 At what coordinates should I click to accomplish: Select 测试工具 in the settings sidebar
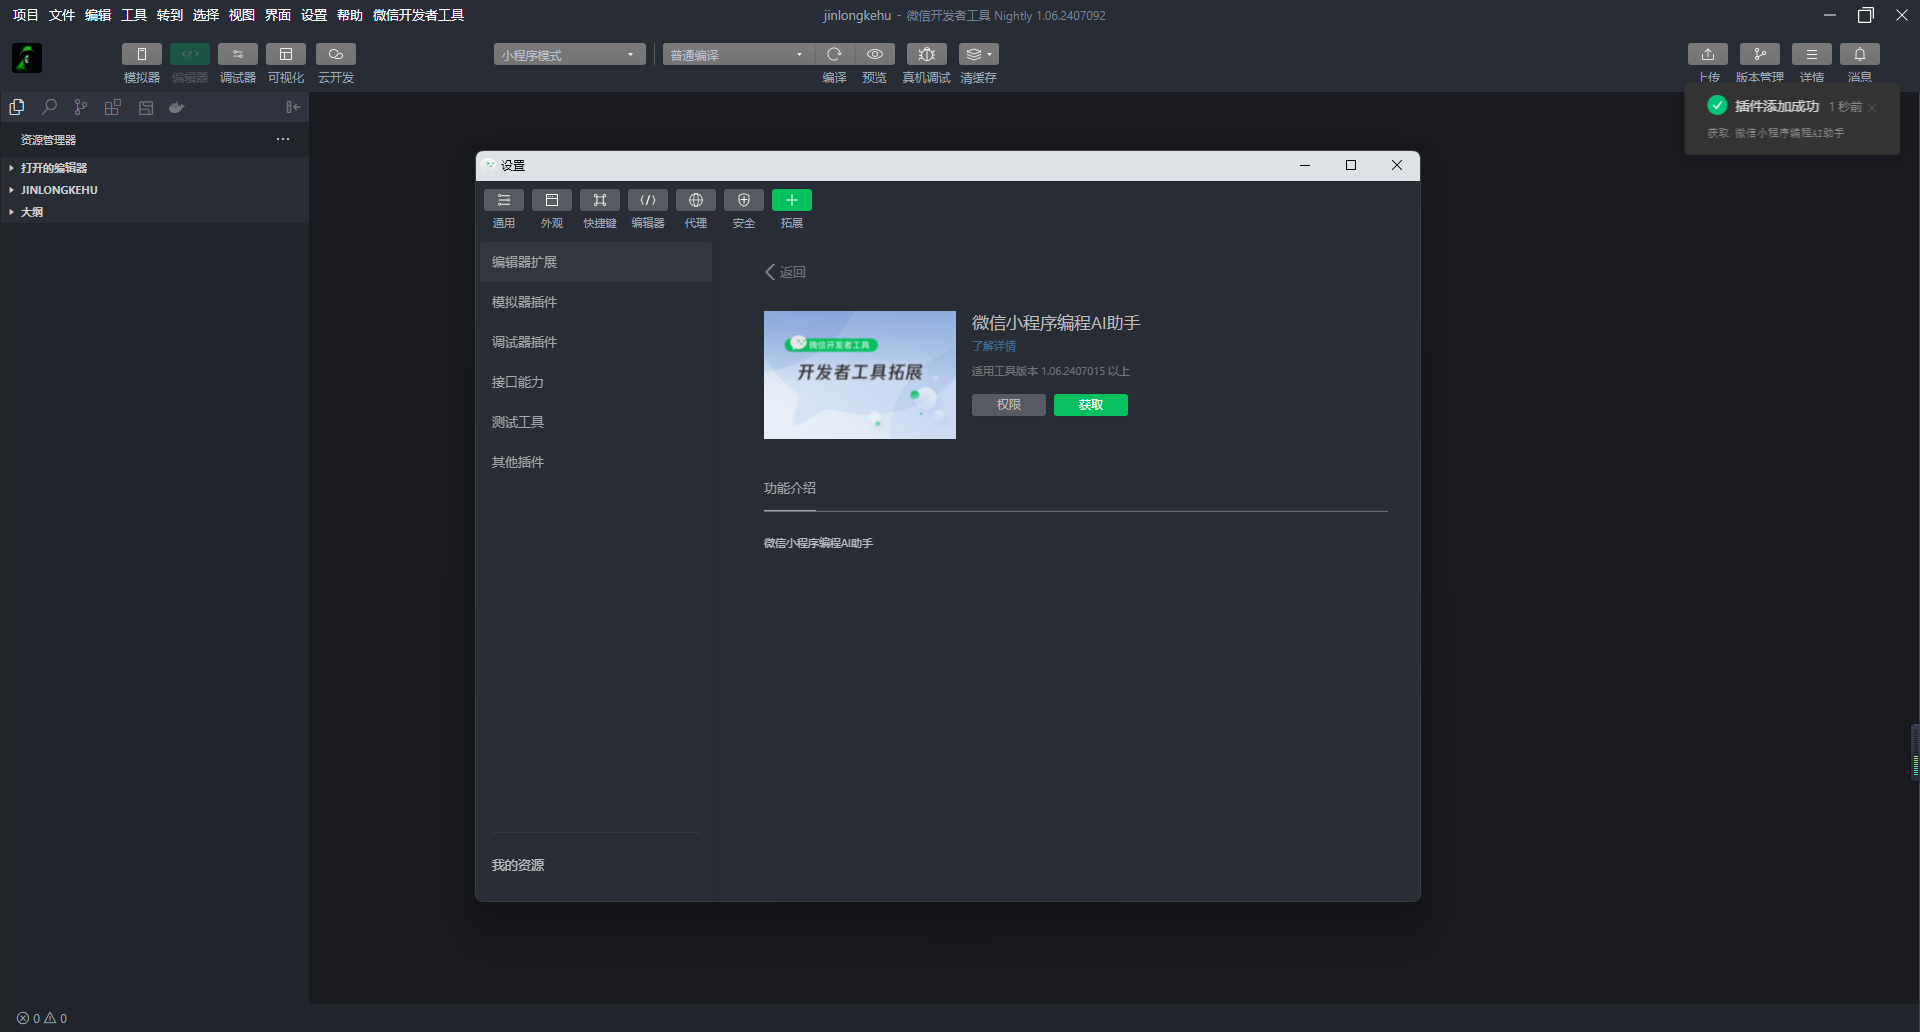pos(596,422)
